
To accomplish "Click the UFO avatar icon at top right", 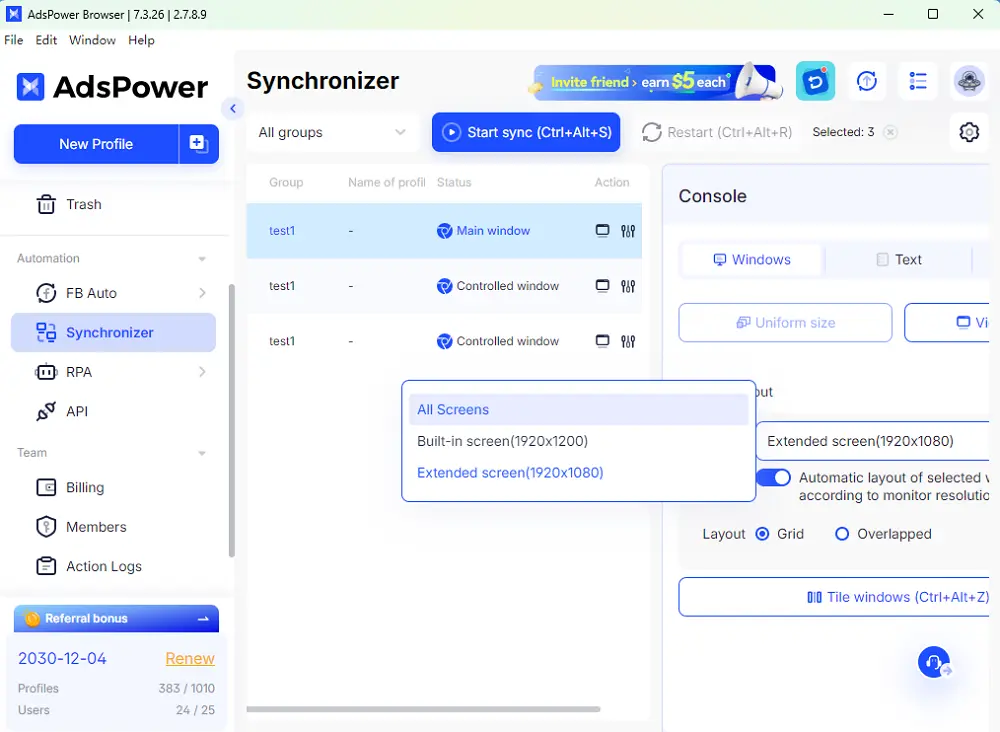I will tap(968, 81).
